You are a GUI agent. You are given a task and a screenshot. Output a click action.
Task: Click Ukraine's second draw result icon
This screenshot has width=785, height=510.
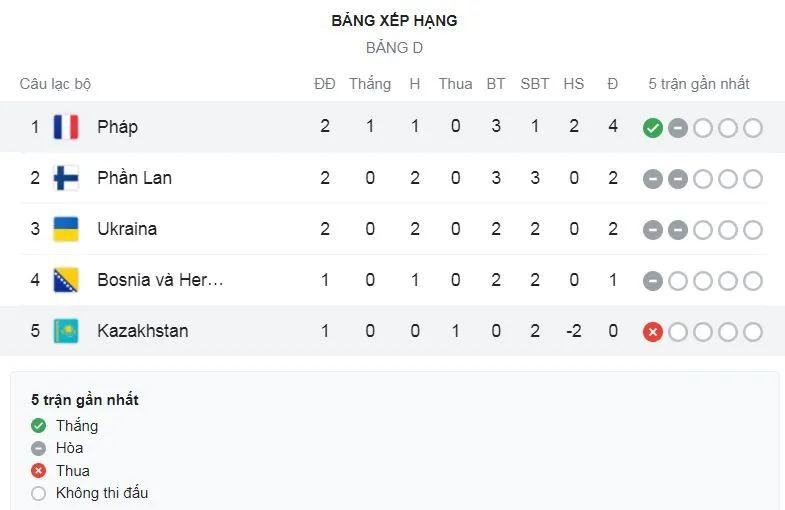point(678,230)
